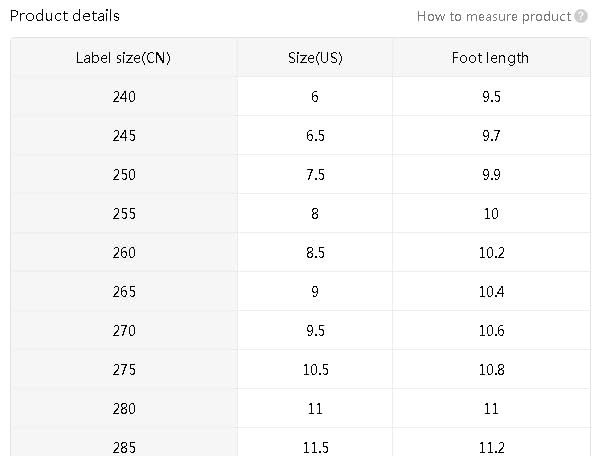Select the Size(US) column header

click(x=315, y=57)
